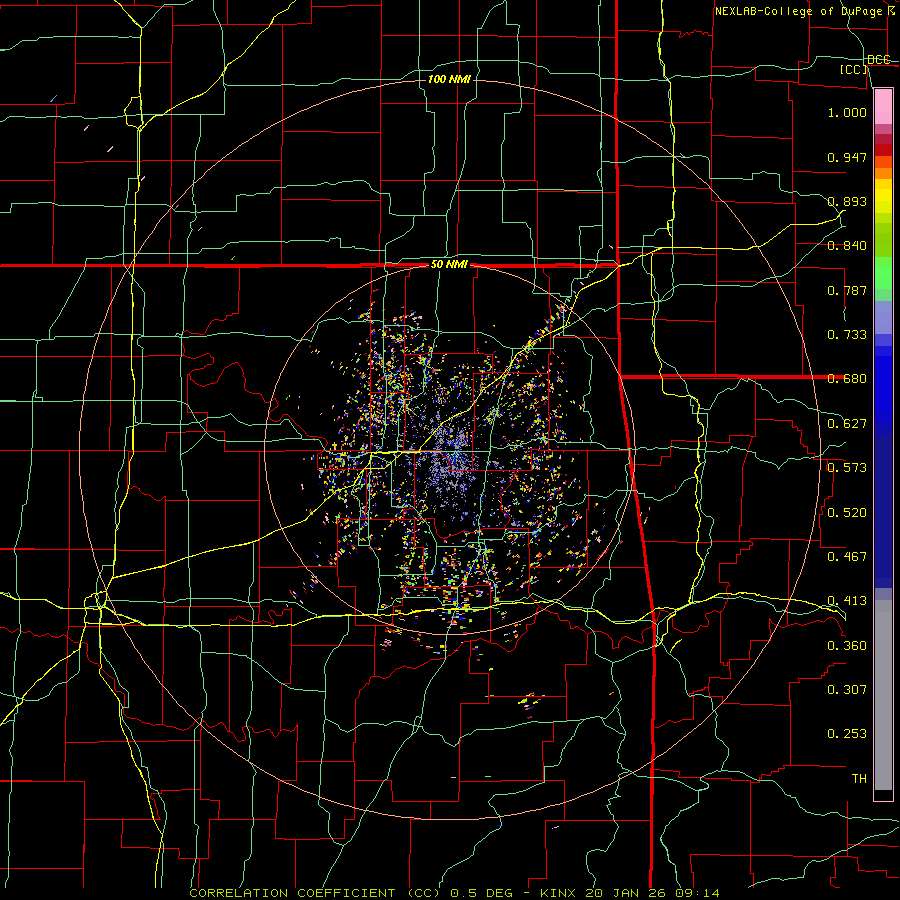Select the 0.573 legend value
The height and width of the screenshot is (900, 900).
pos(847,468)
